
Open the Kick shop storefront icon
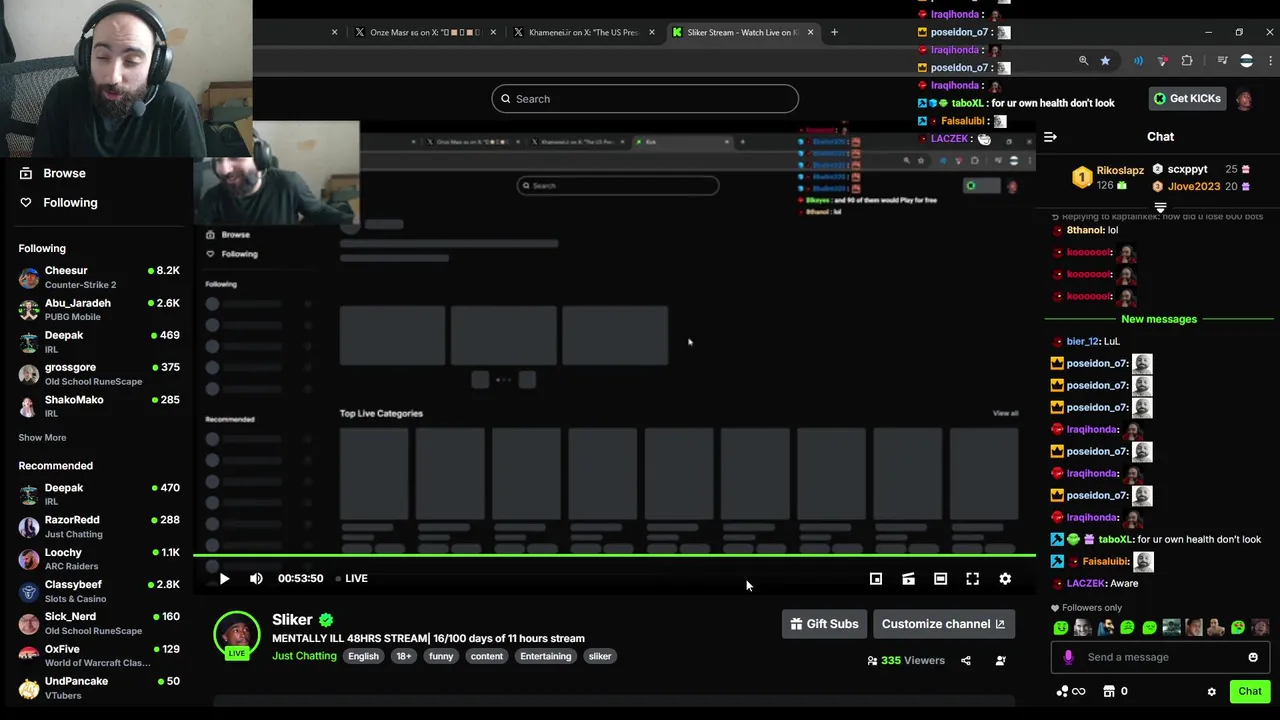[x=1108, y=691]
